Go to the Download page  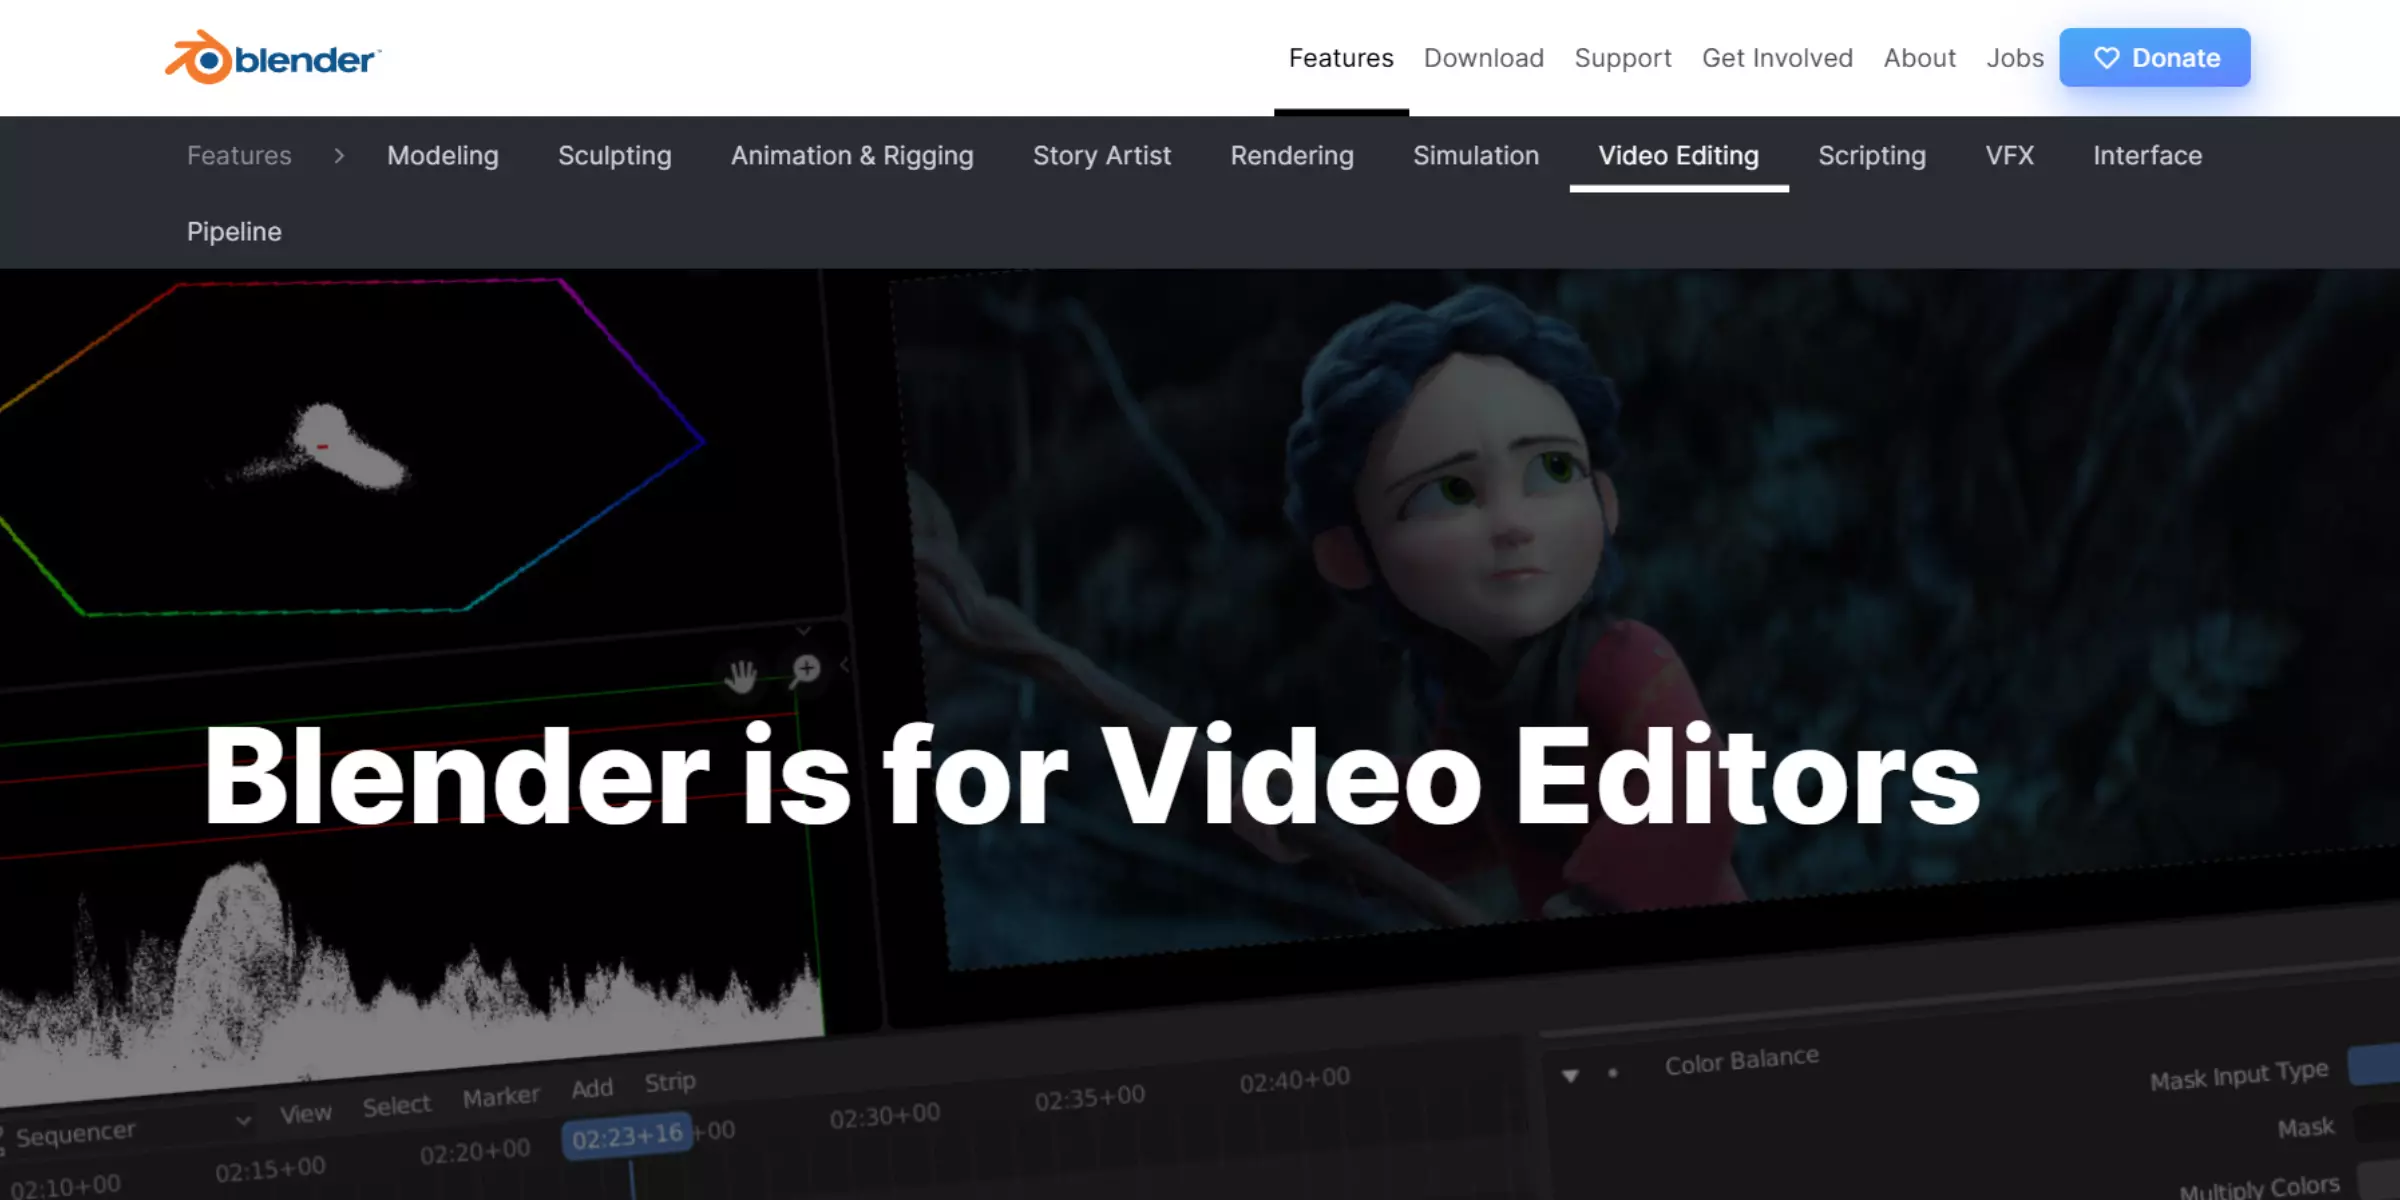tap(1484, 58)
